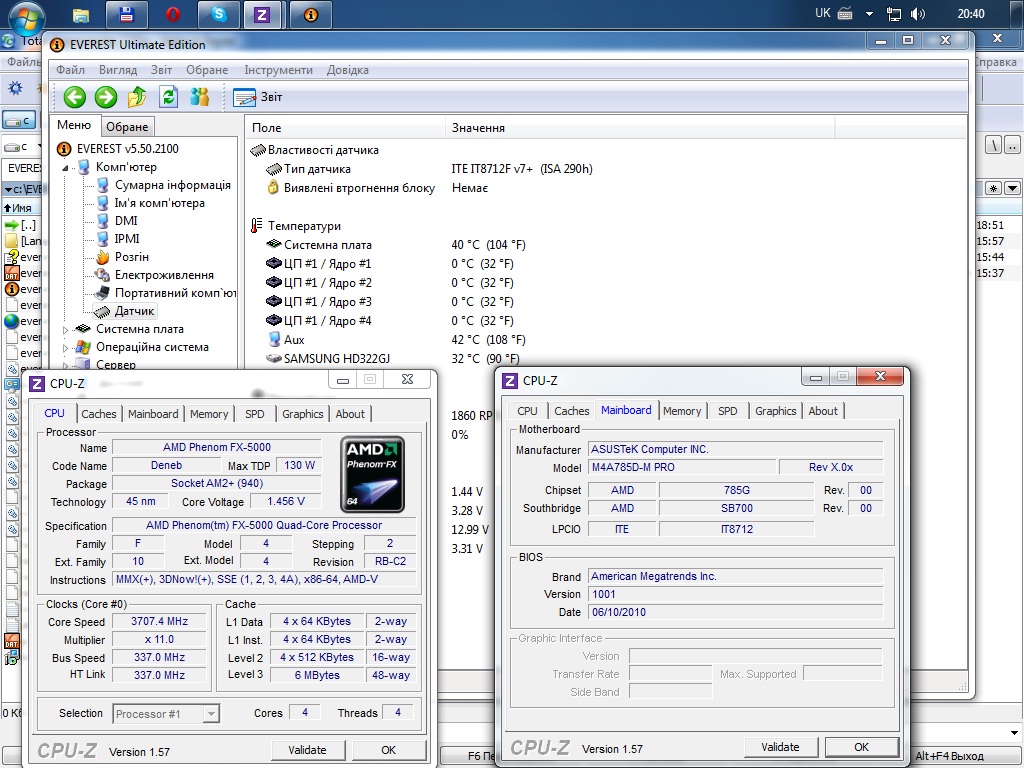1024x768 pixels.
Task: Open About tab in left CPU-Z window
Action: 350,414
